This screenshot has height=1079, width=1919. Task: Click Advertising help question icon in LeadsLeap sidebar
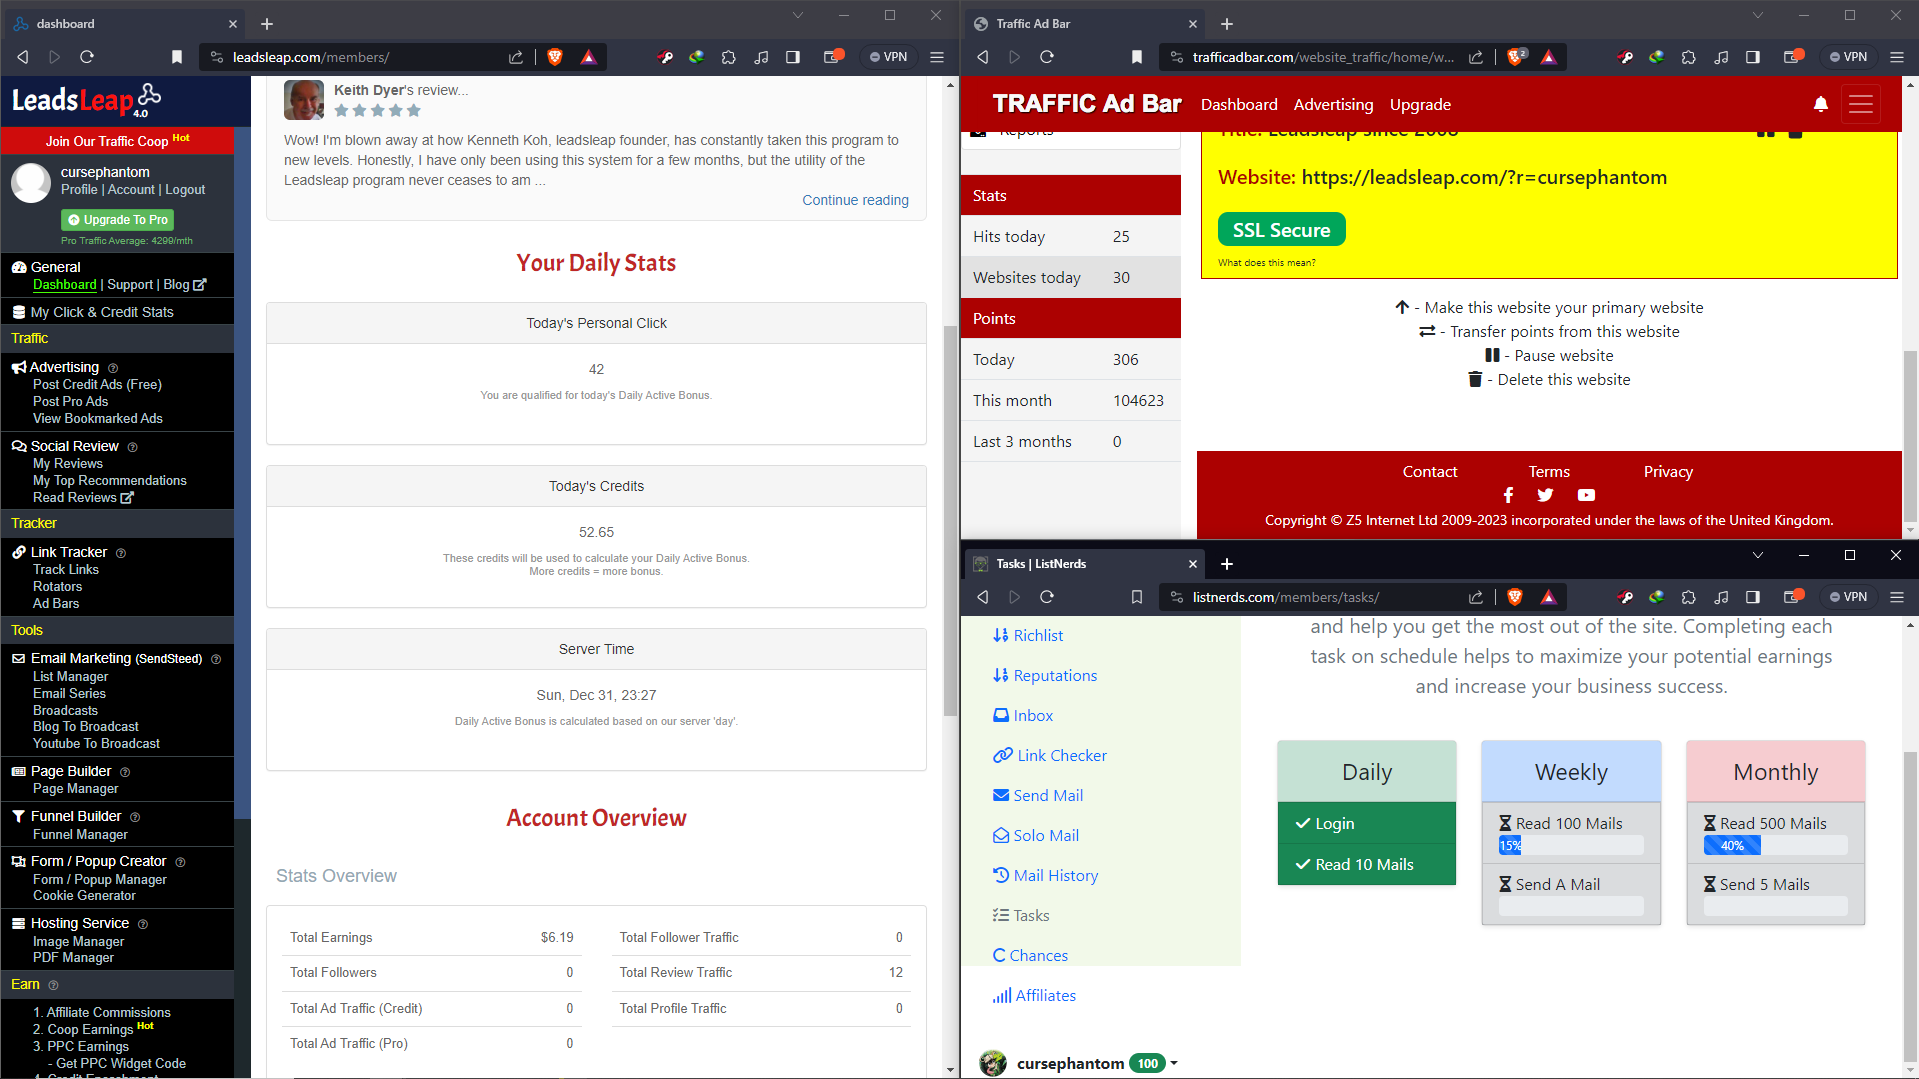113,368
